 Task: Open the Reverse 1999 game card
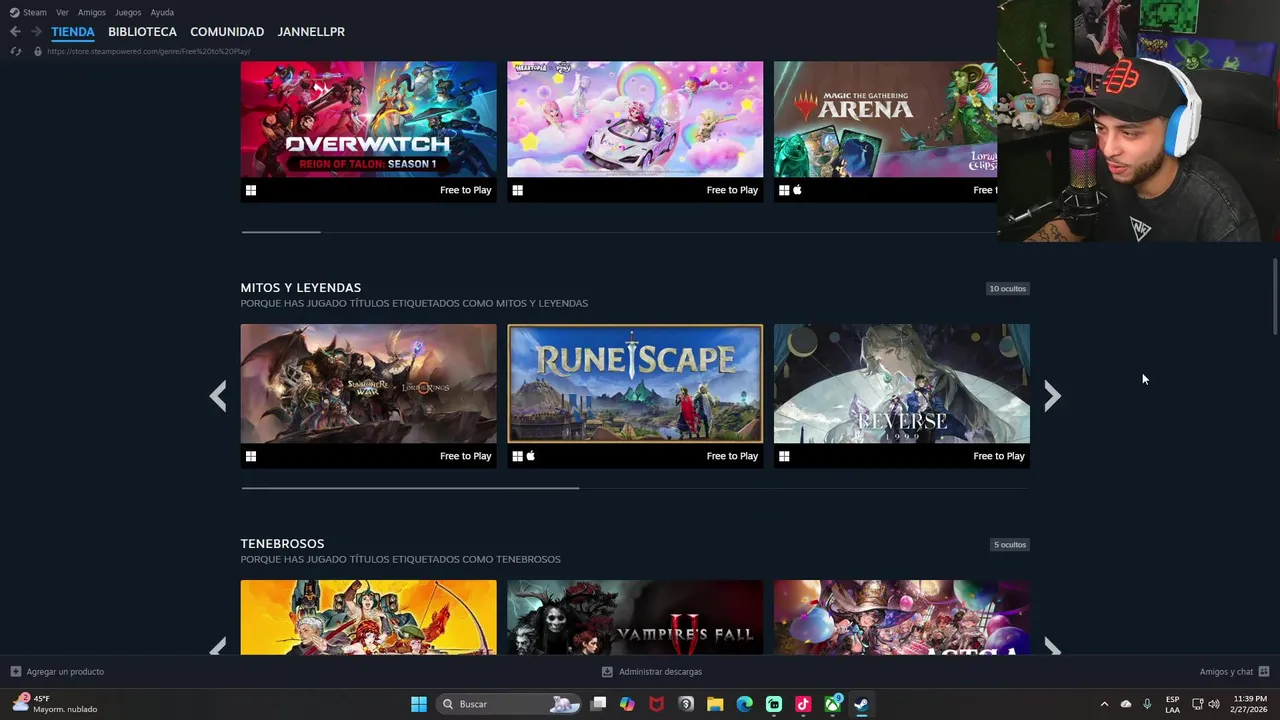pos(902,396)
